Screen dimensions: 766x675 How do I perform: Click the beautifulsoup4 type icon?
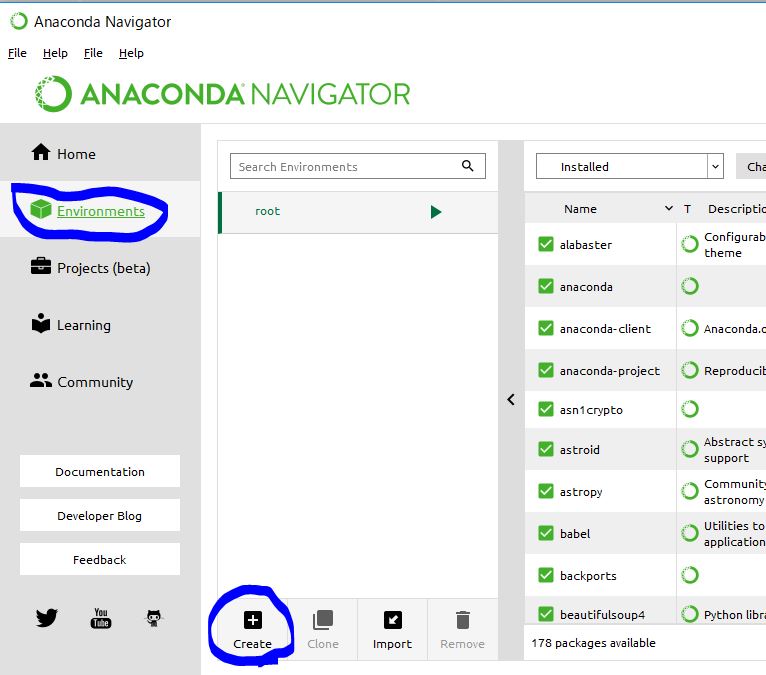click(x=690, y=614)
